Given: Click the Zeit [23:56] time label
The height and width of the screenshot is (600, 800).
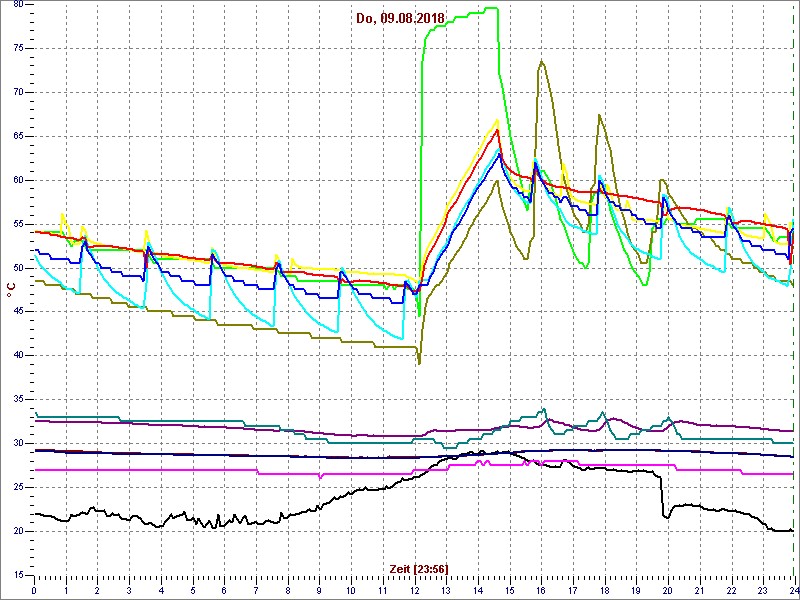Looking at the screenshot, I should (419, 569).
